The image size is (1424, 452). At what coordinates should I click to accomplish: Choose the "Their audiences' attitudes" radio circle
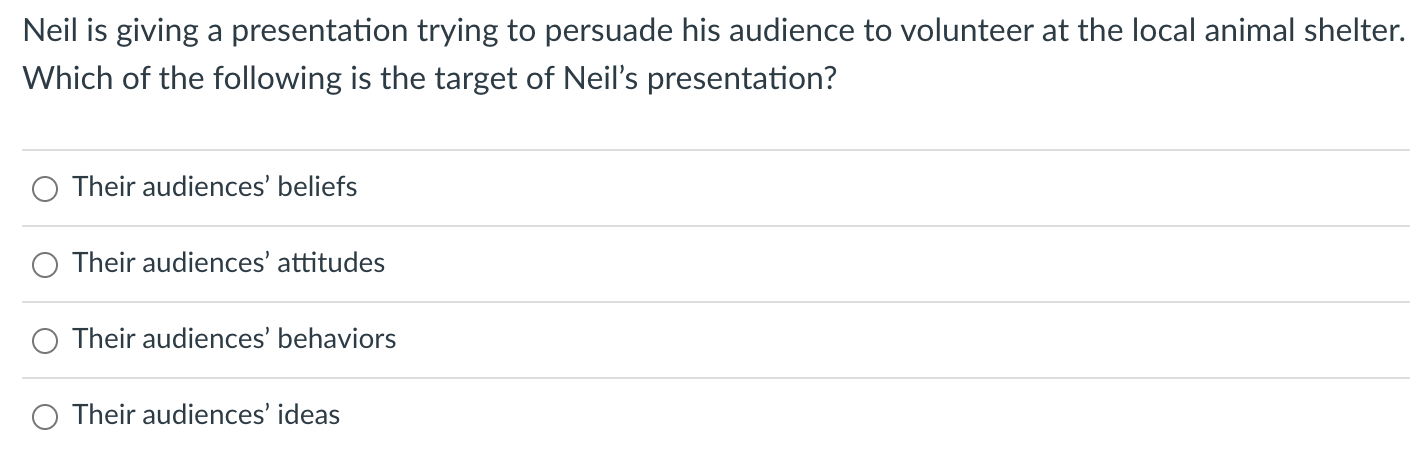coord(45,265)
